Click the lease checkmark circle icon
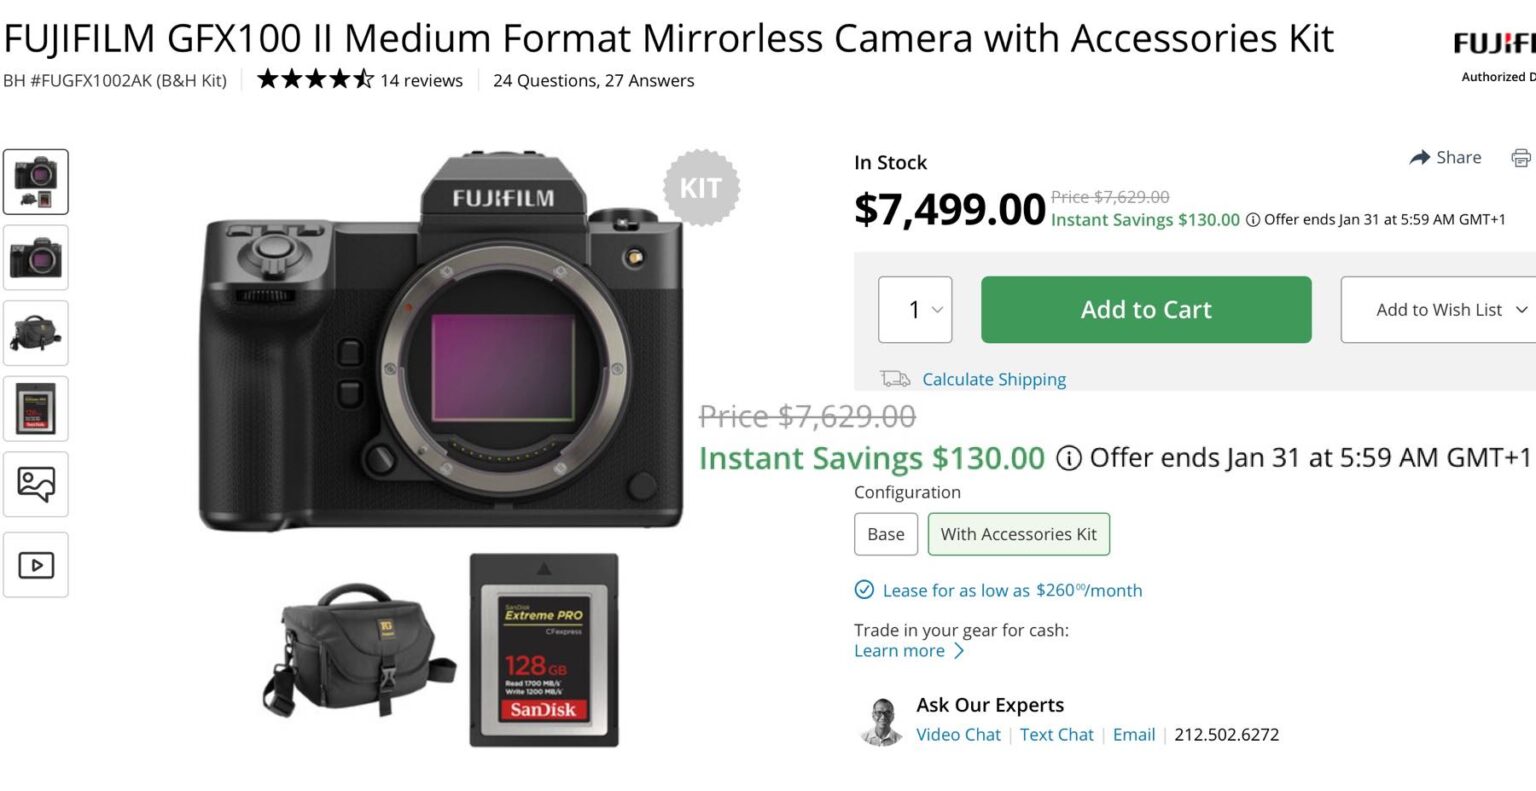 click(x=864, y=590)
